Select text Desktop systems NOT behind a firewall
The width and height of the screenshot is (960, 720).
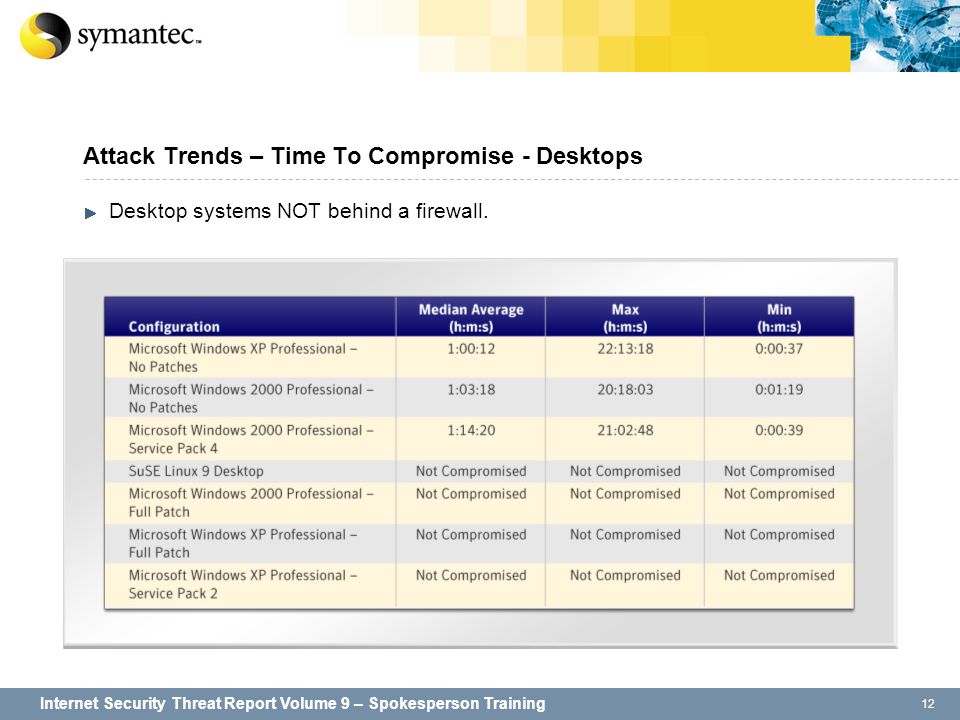click(x=298, y=211)
